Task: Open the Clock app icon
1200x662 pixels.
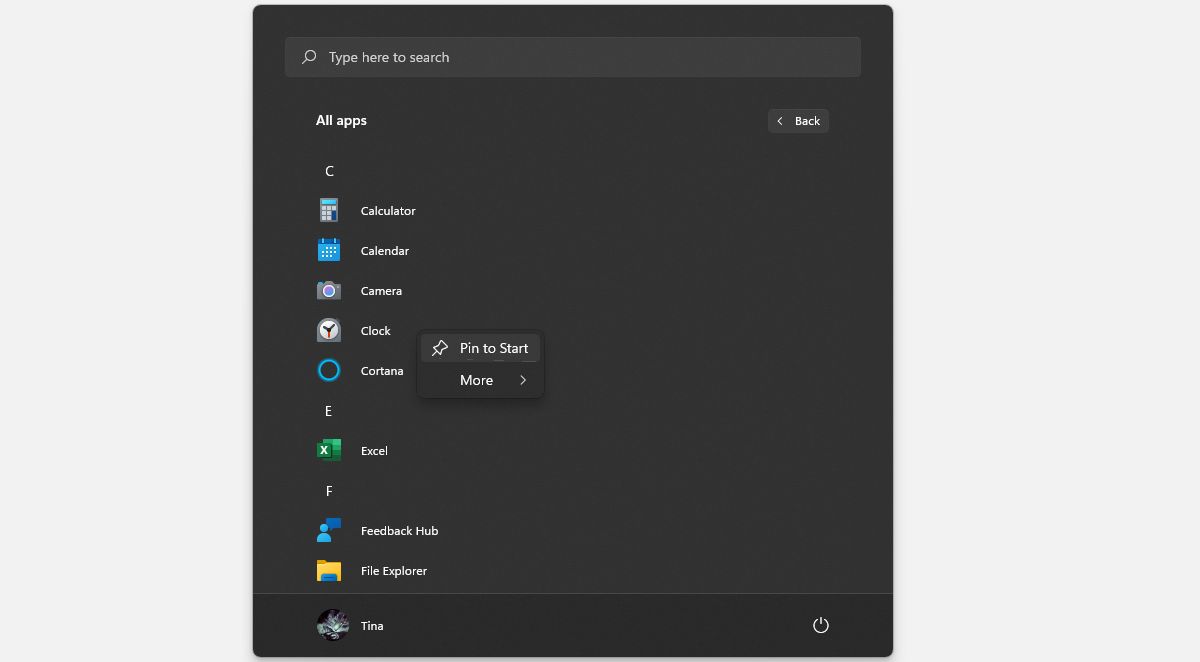Action: pyautogui.click(x=329, y=330)
